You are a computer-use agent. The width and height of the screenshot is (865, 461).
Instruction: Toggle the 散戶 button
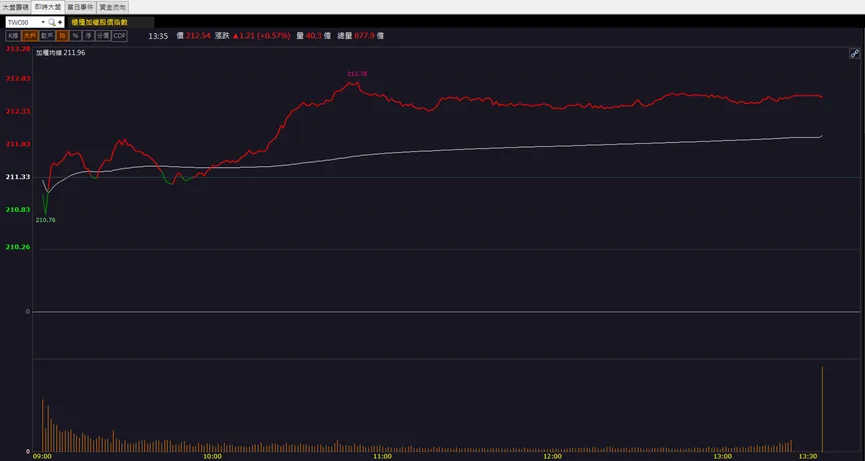47,36
